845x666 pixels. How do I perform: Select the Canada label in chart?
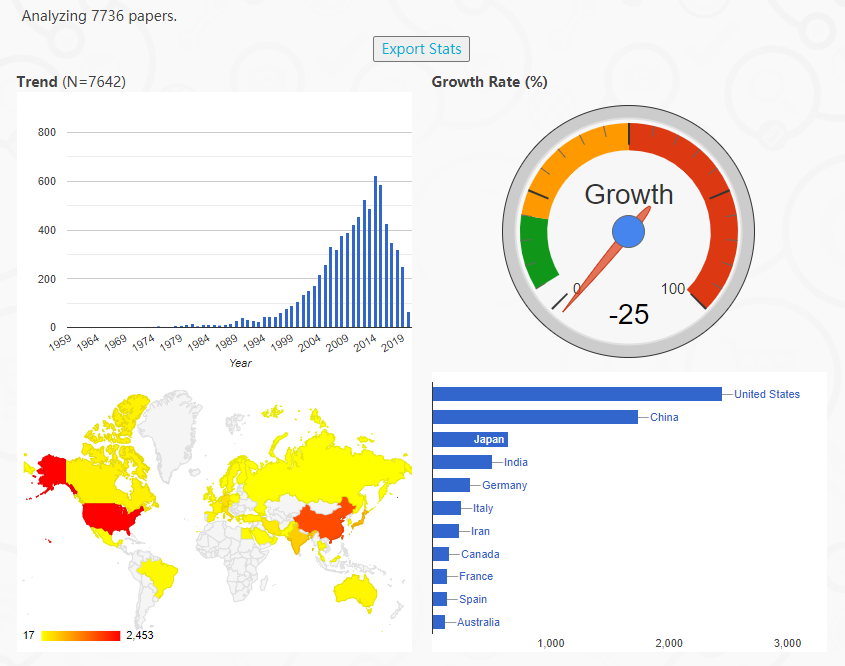pos(480,554)
